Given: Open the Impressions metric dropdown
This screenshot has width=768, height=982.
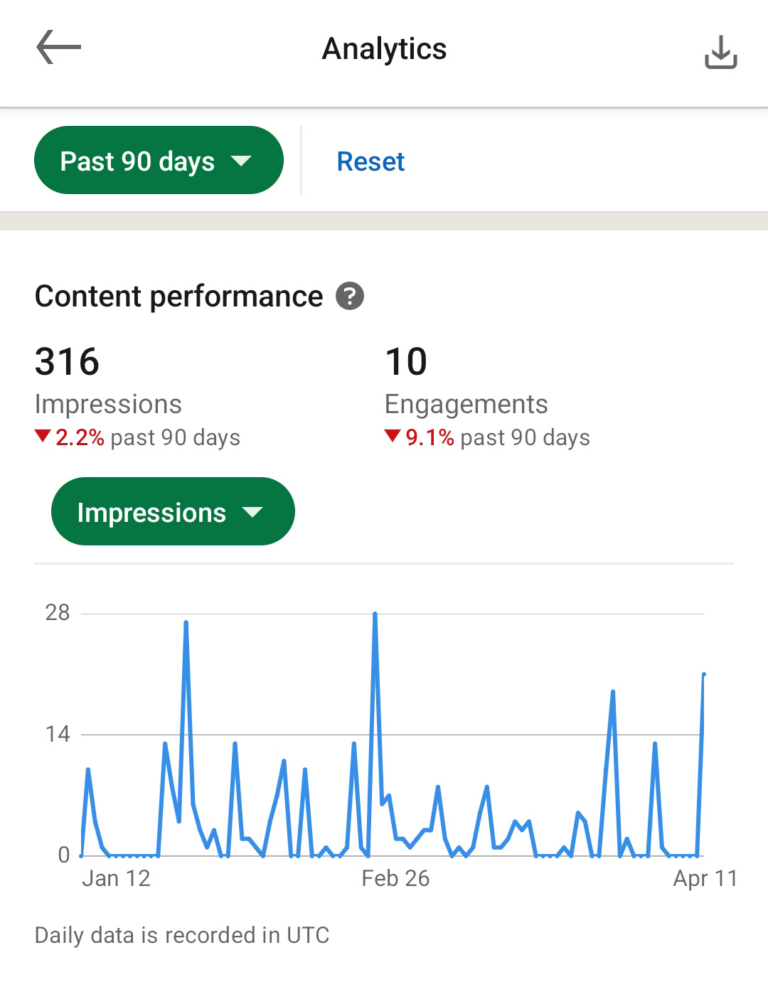Looking at the screenshot, I should (172, 511).
